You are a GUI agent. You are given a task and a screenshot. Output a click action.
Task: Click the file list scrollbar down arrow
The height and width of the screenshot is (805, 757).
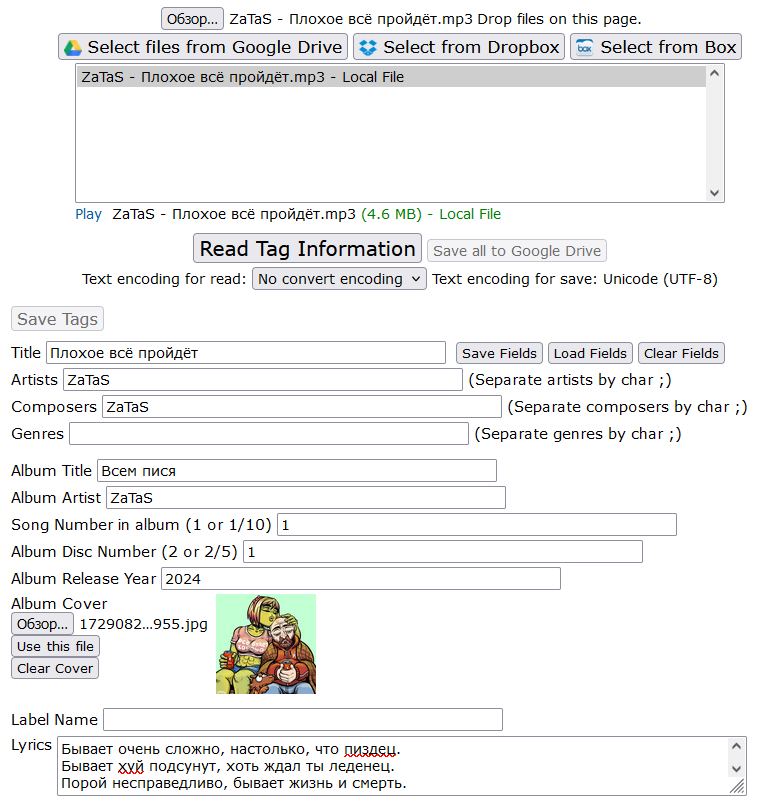pyautogui.click(x=714, y=193)
